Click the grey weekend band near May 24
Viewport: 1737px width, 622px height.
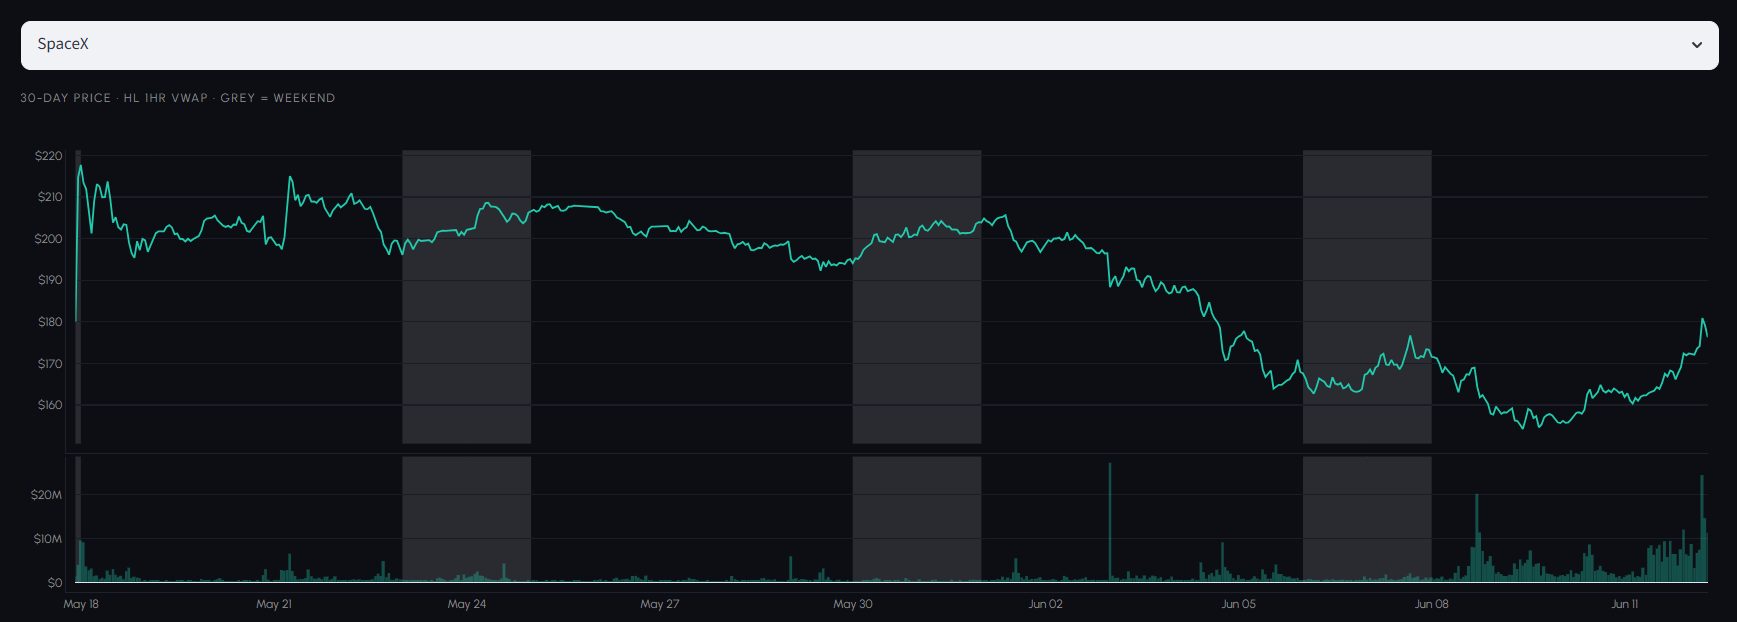[x=466, y=297]
